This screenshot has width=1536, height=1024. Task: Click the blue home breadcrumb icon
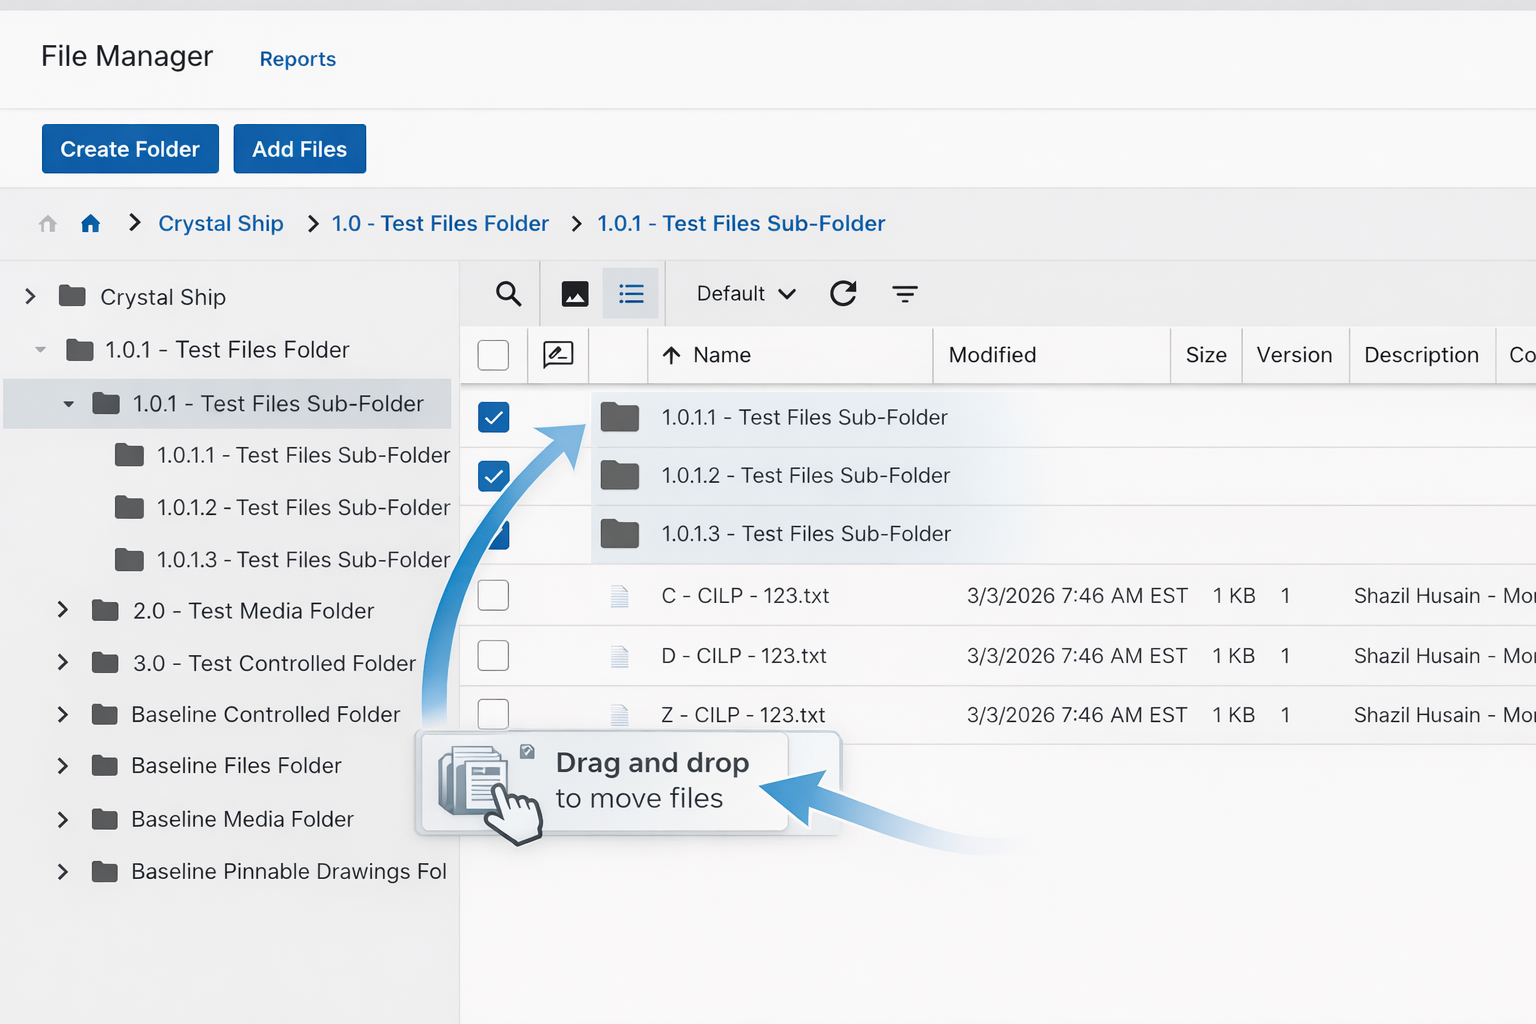click(91, 224)
